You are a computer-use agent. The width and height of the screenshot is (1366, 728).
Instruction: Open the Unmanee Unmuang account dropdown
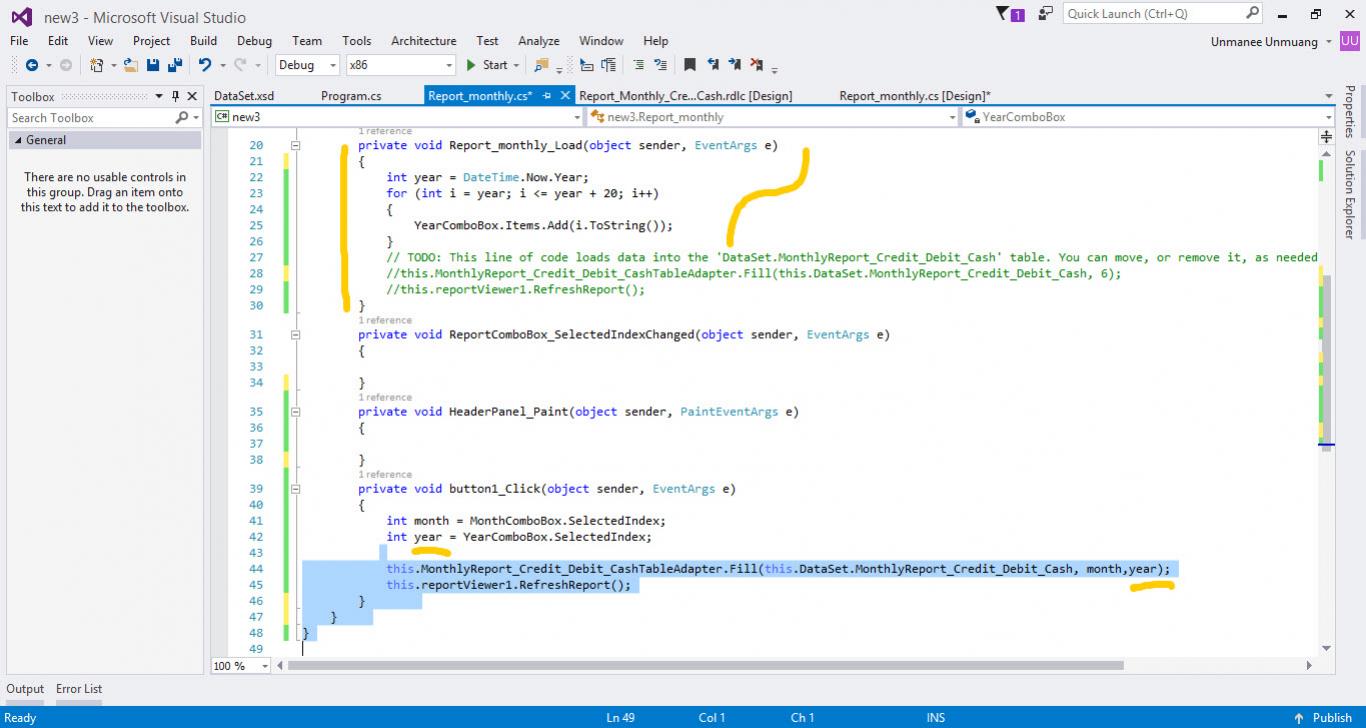1328,42
